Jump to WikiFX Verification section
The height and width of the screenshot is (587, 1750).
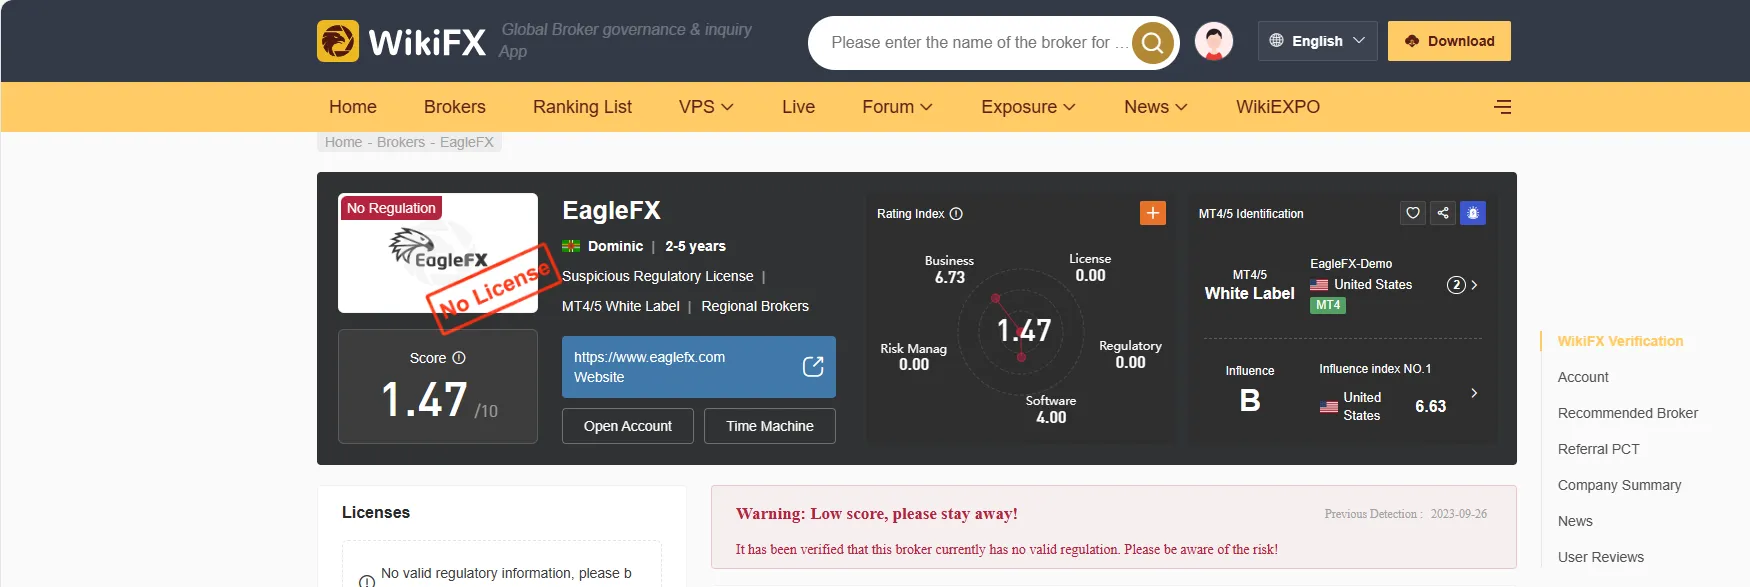(x=1620, y=341)
